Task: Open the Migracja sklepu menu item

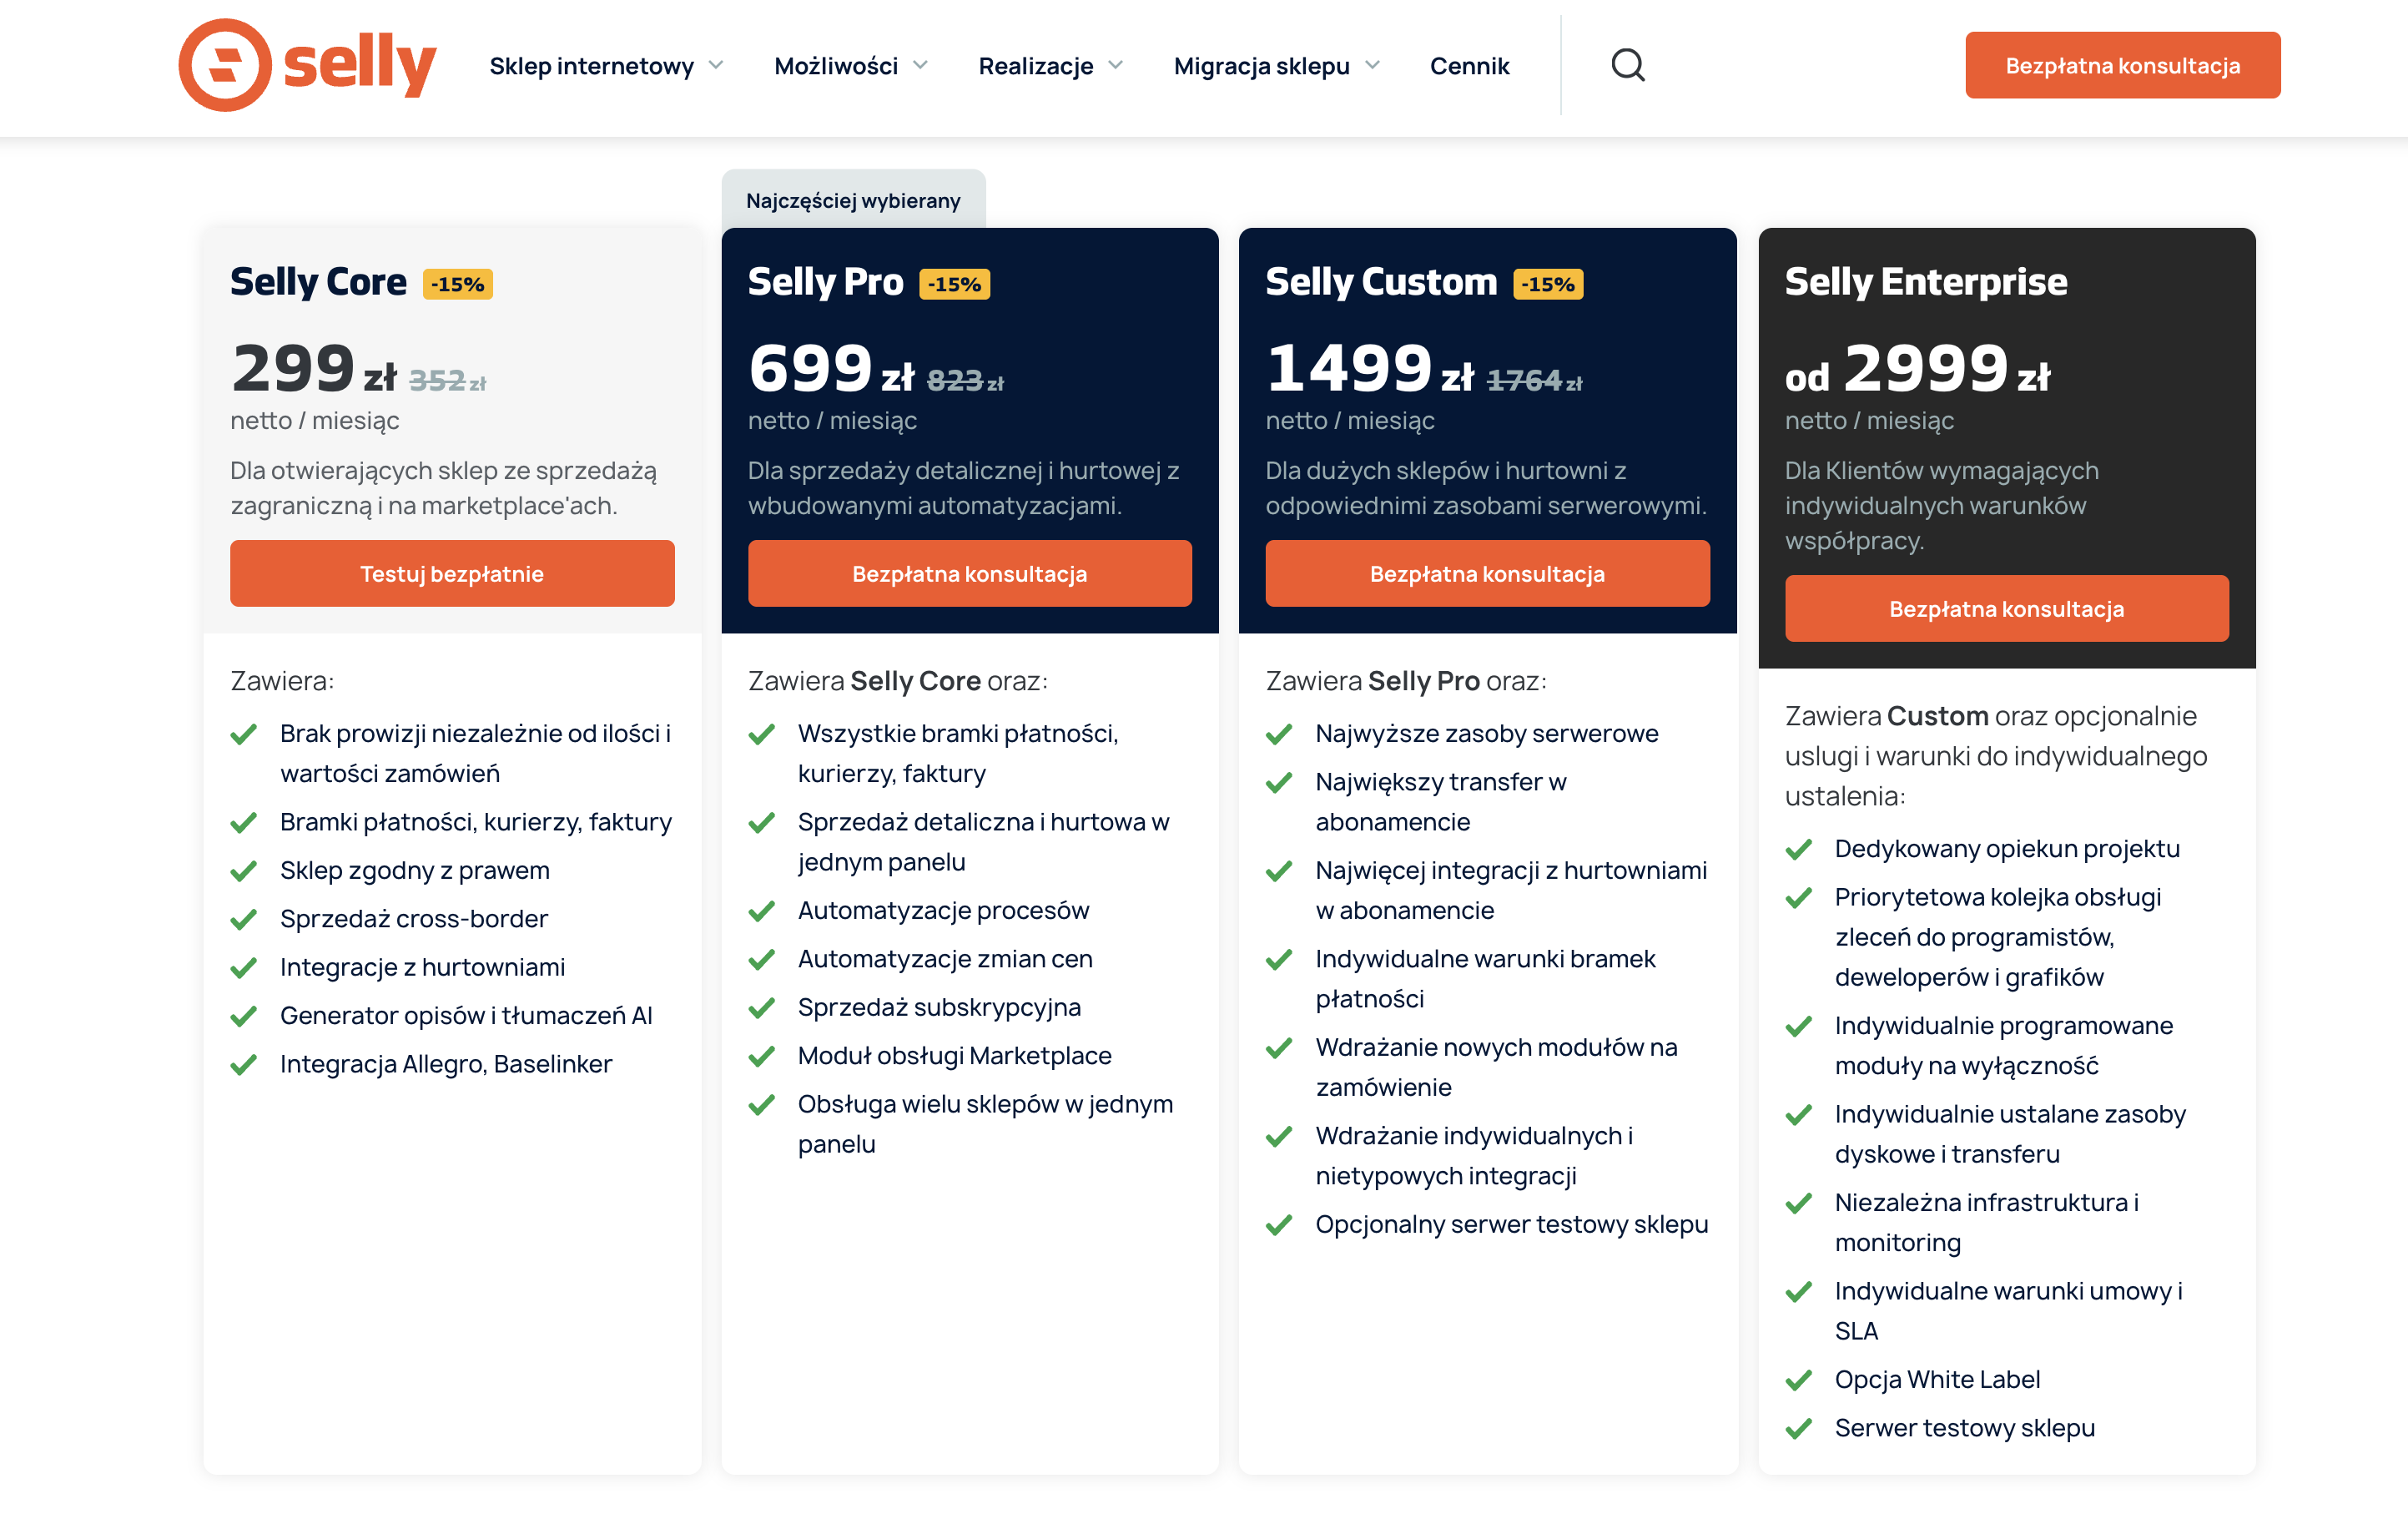Action: coord(1261,66)
